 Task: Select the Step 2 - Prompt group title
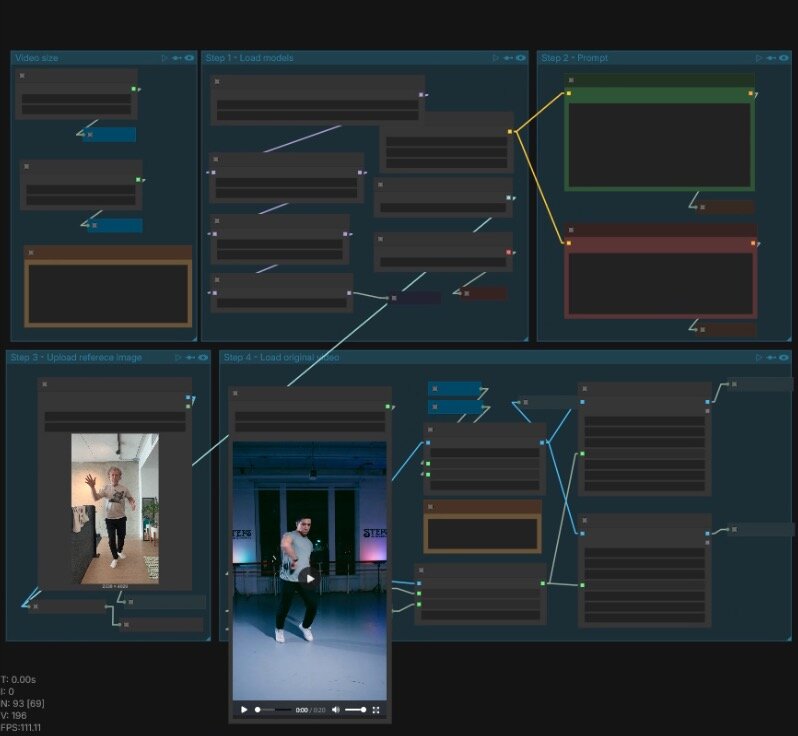[575, 58]
